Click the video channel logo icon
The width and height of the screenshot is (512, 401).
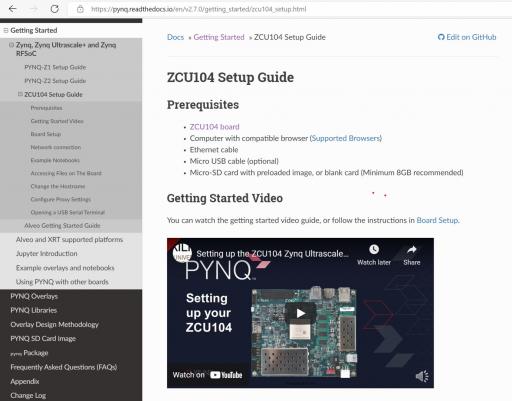(182, 252)
